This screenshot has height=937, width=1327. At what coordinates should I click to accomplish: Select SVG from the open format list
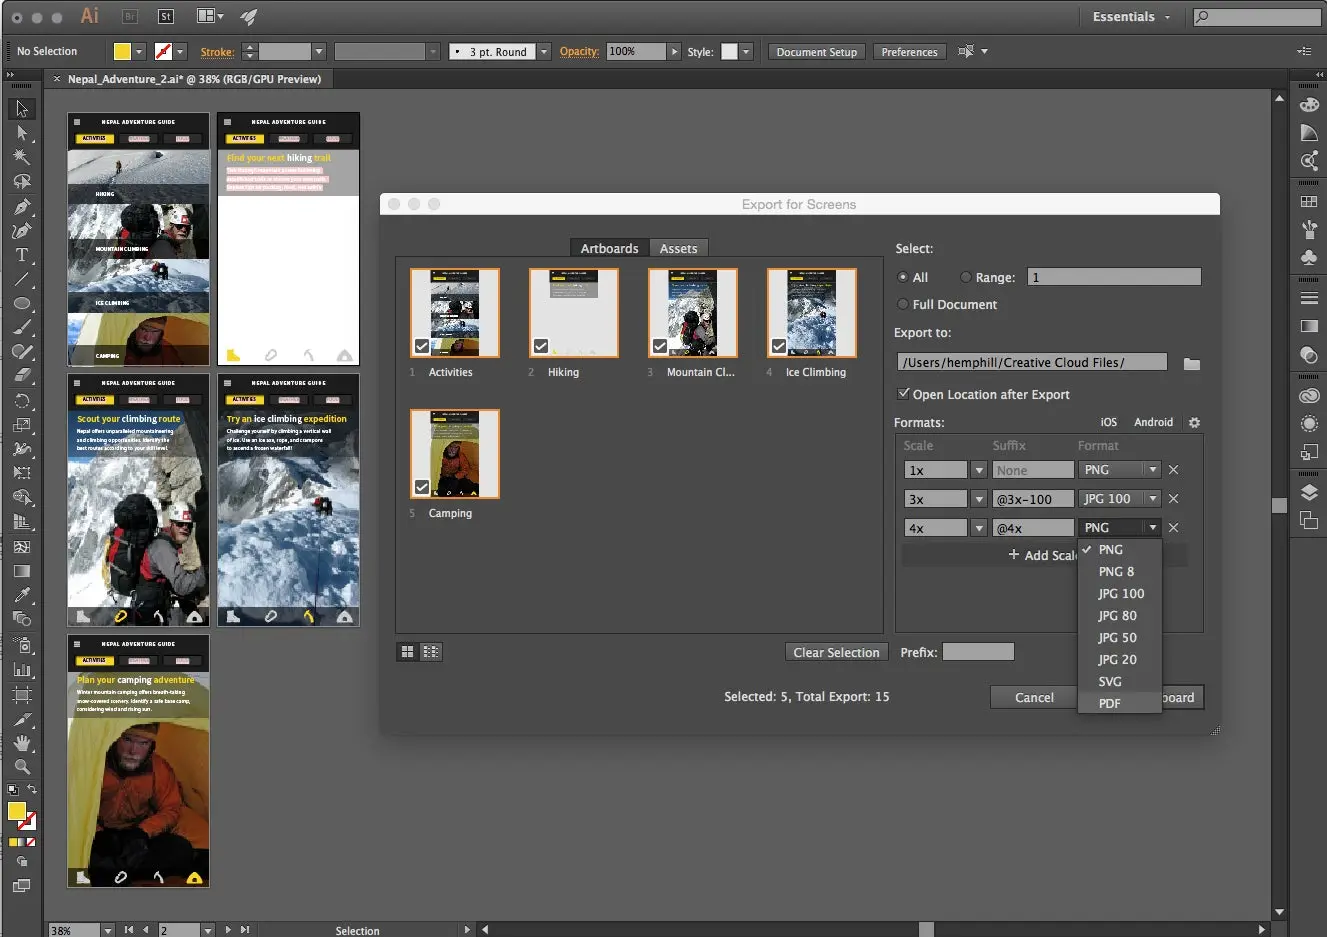[1110, 681]
